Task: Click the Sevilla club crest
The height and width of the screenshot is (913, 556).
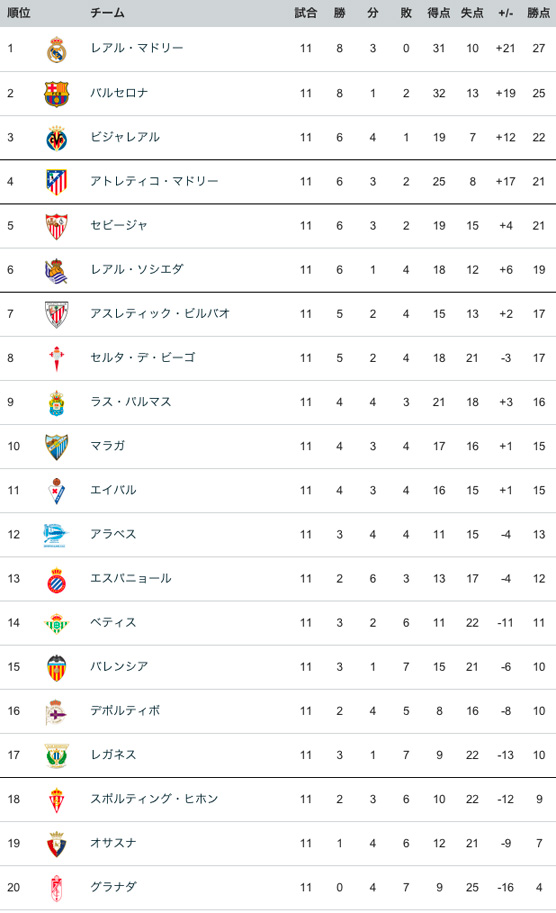Action: point(56,226)
